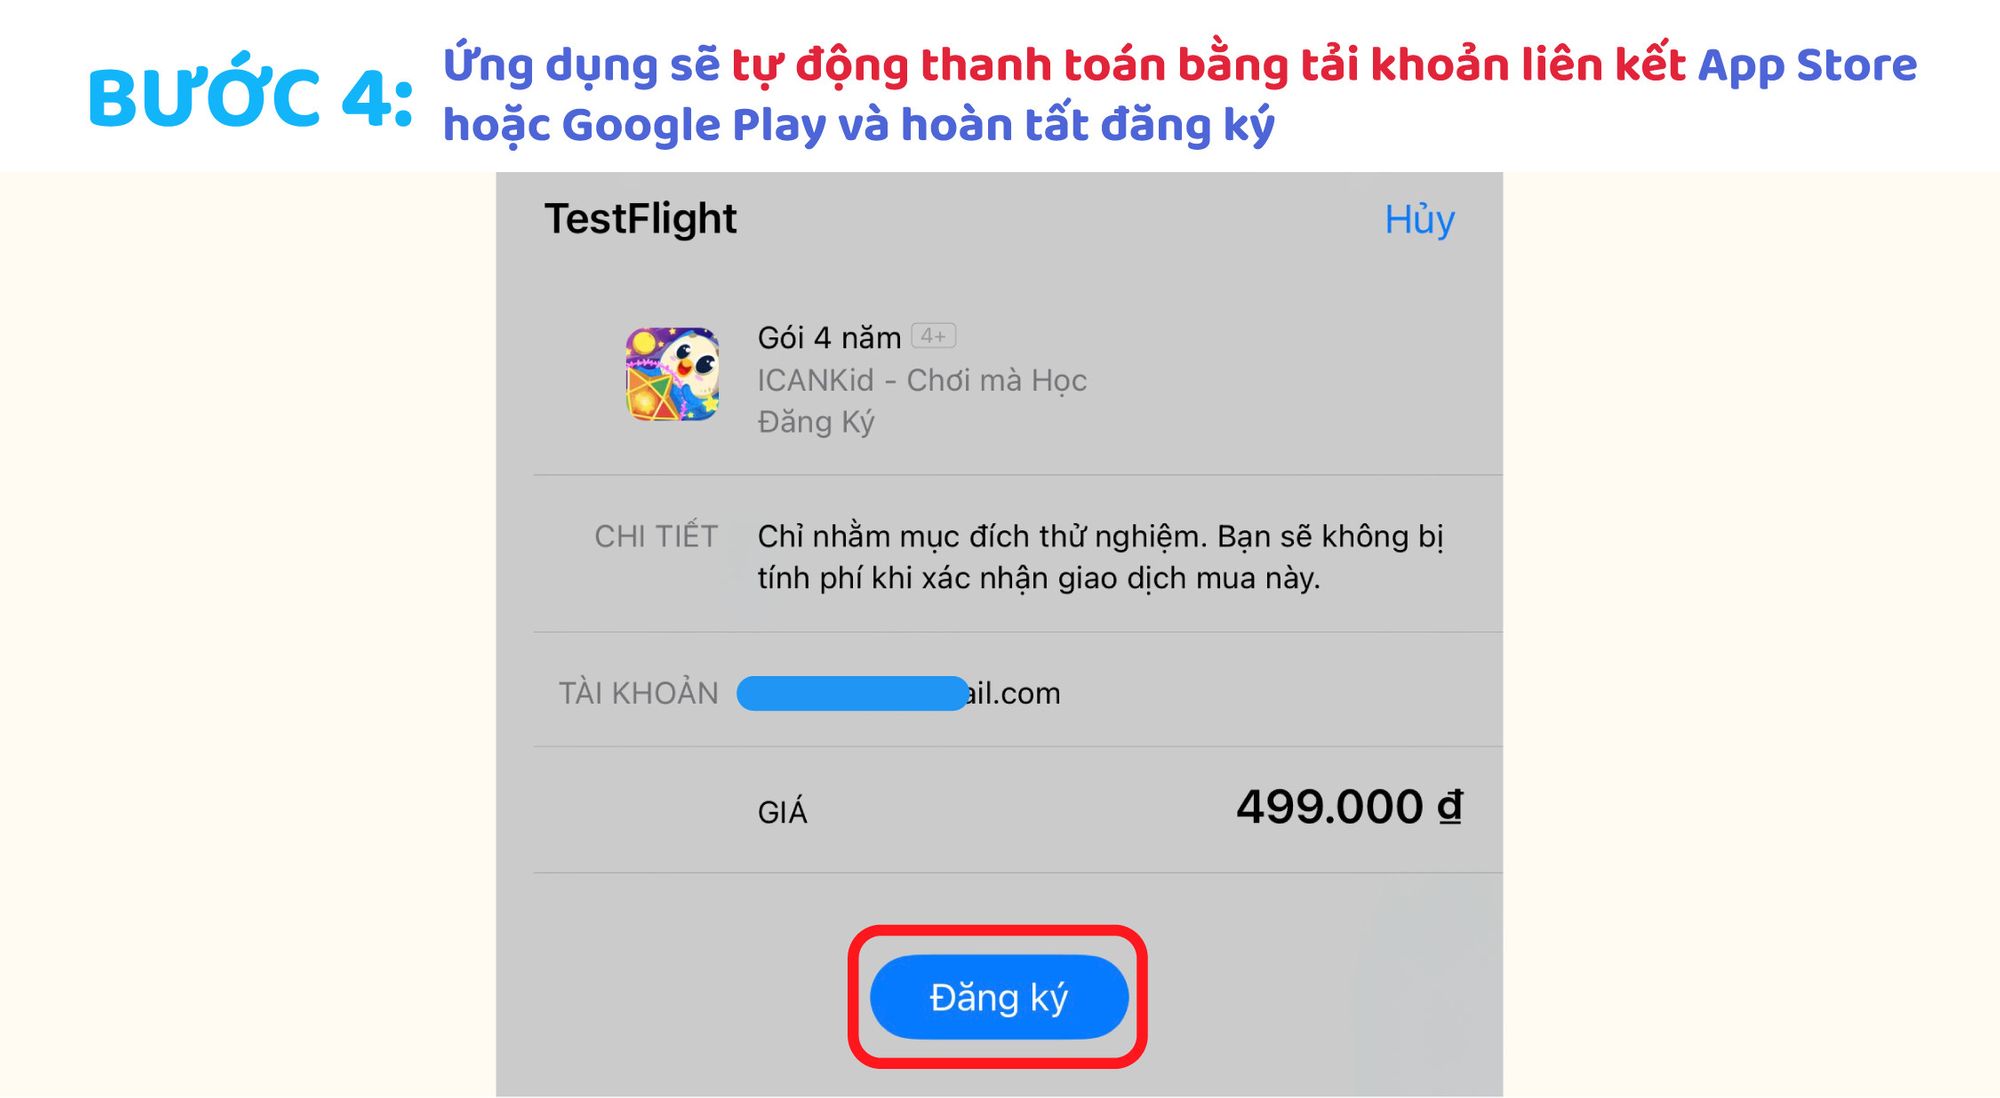Click the red highlight frame around Đăng ký
The image size is (2000, 1098).
click(998, 996)
